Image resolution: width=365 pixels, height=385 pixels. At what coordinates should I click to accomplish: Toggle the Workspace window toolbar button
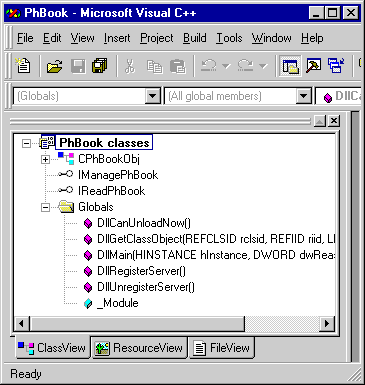pos(290,66)
